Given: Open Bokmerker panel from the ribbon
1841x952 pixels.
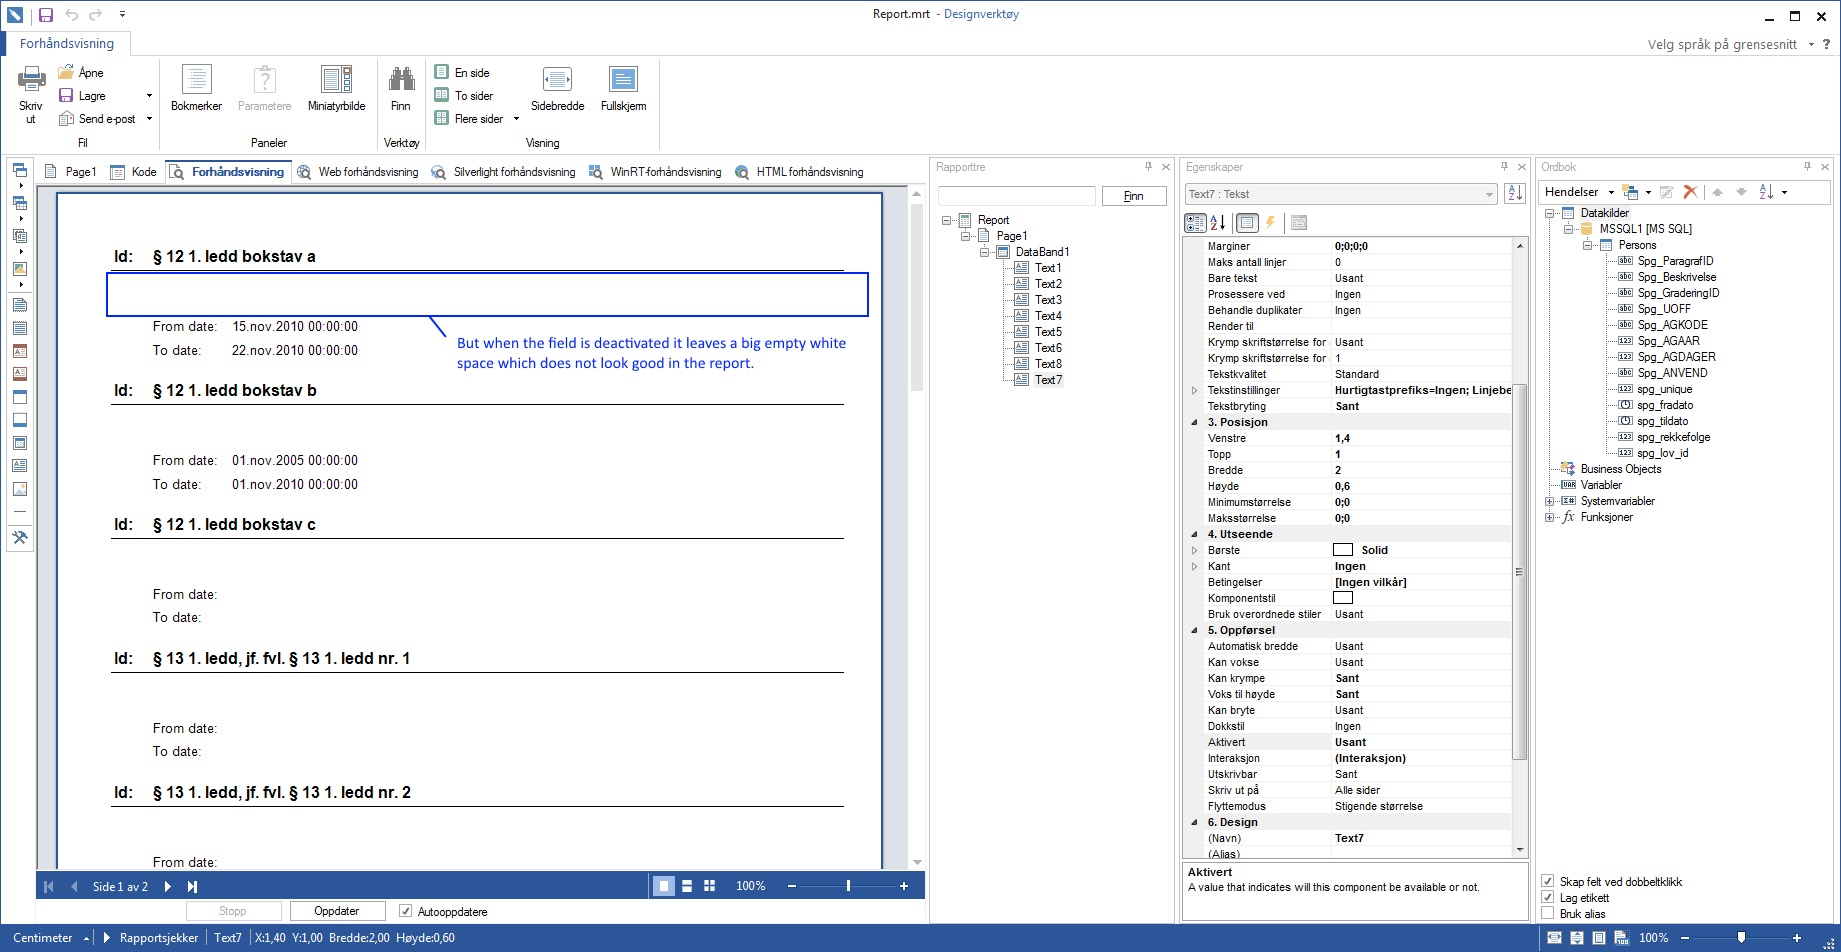Looking at the screenshot, I should (196, 89).
